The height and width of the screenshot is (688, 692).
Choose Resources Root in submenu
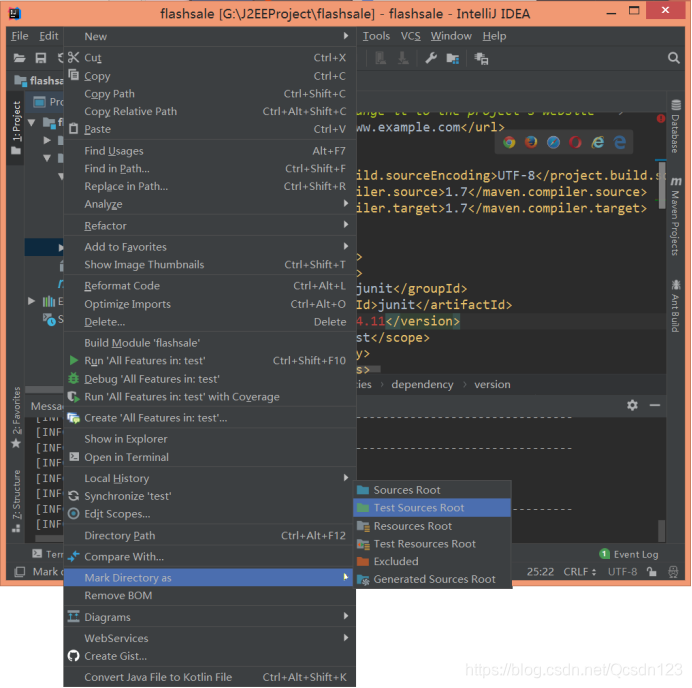432,526
